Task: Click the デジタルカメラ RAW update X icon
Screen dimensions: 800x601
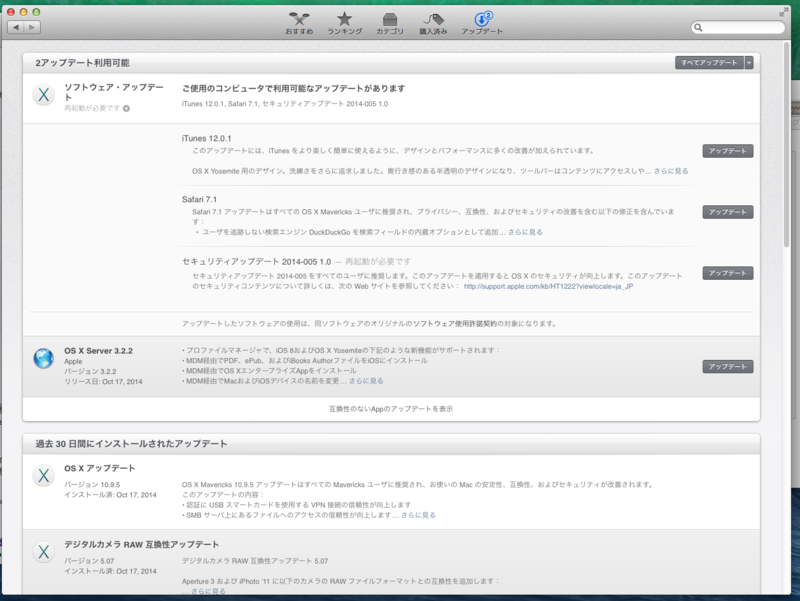Action: coord(44,552)
